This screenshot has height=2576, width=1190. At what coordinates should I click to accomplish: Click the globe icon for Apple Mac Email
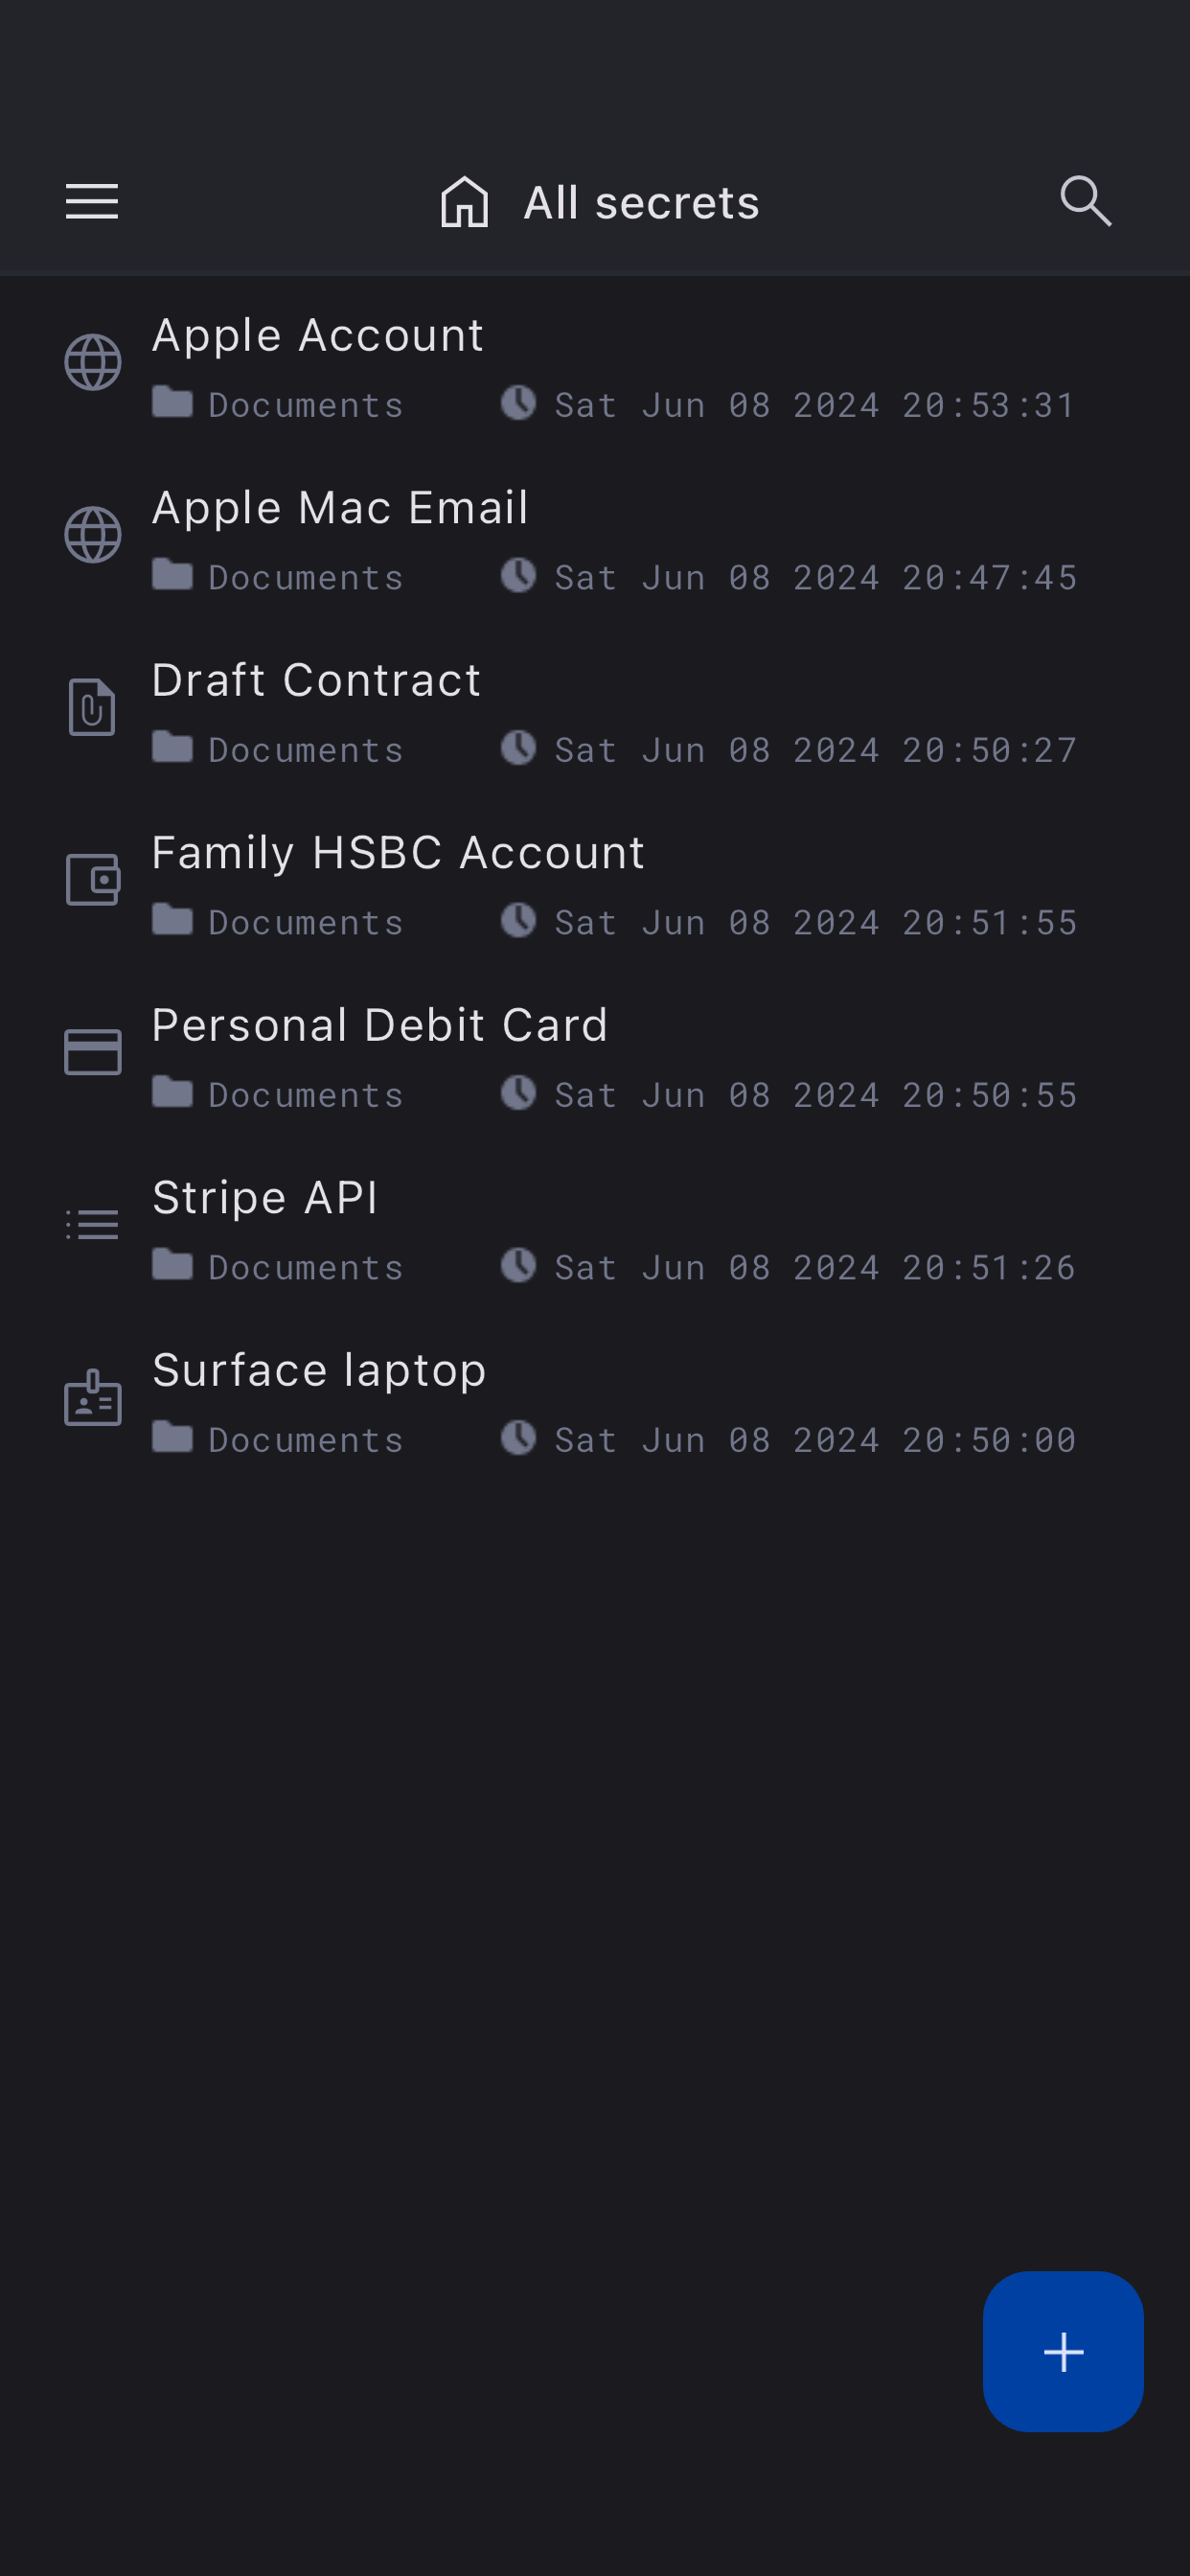93,535
